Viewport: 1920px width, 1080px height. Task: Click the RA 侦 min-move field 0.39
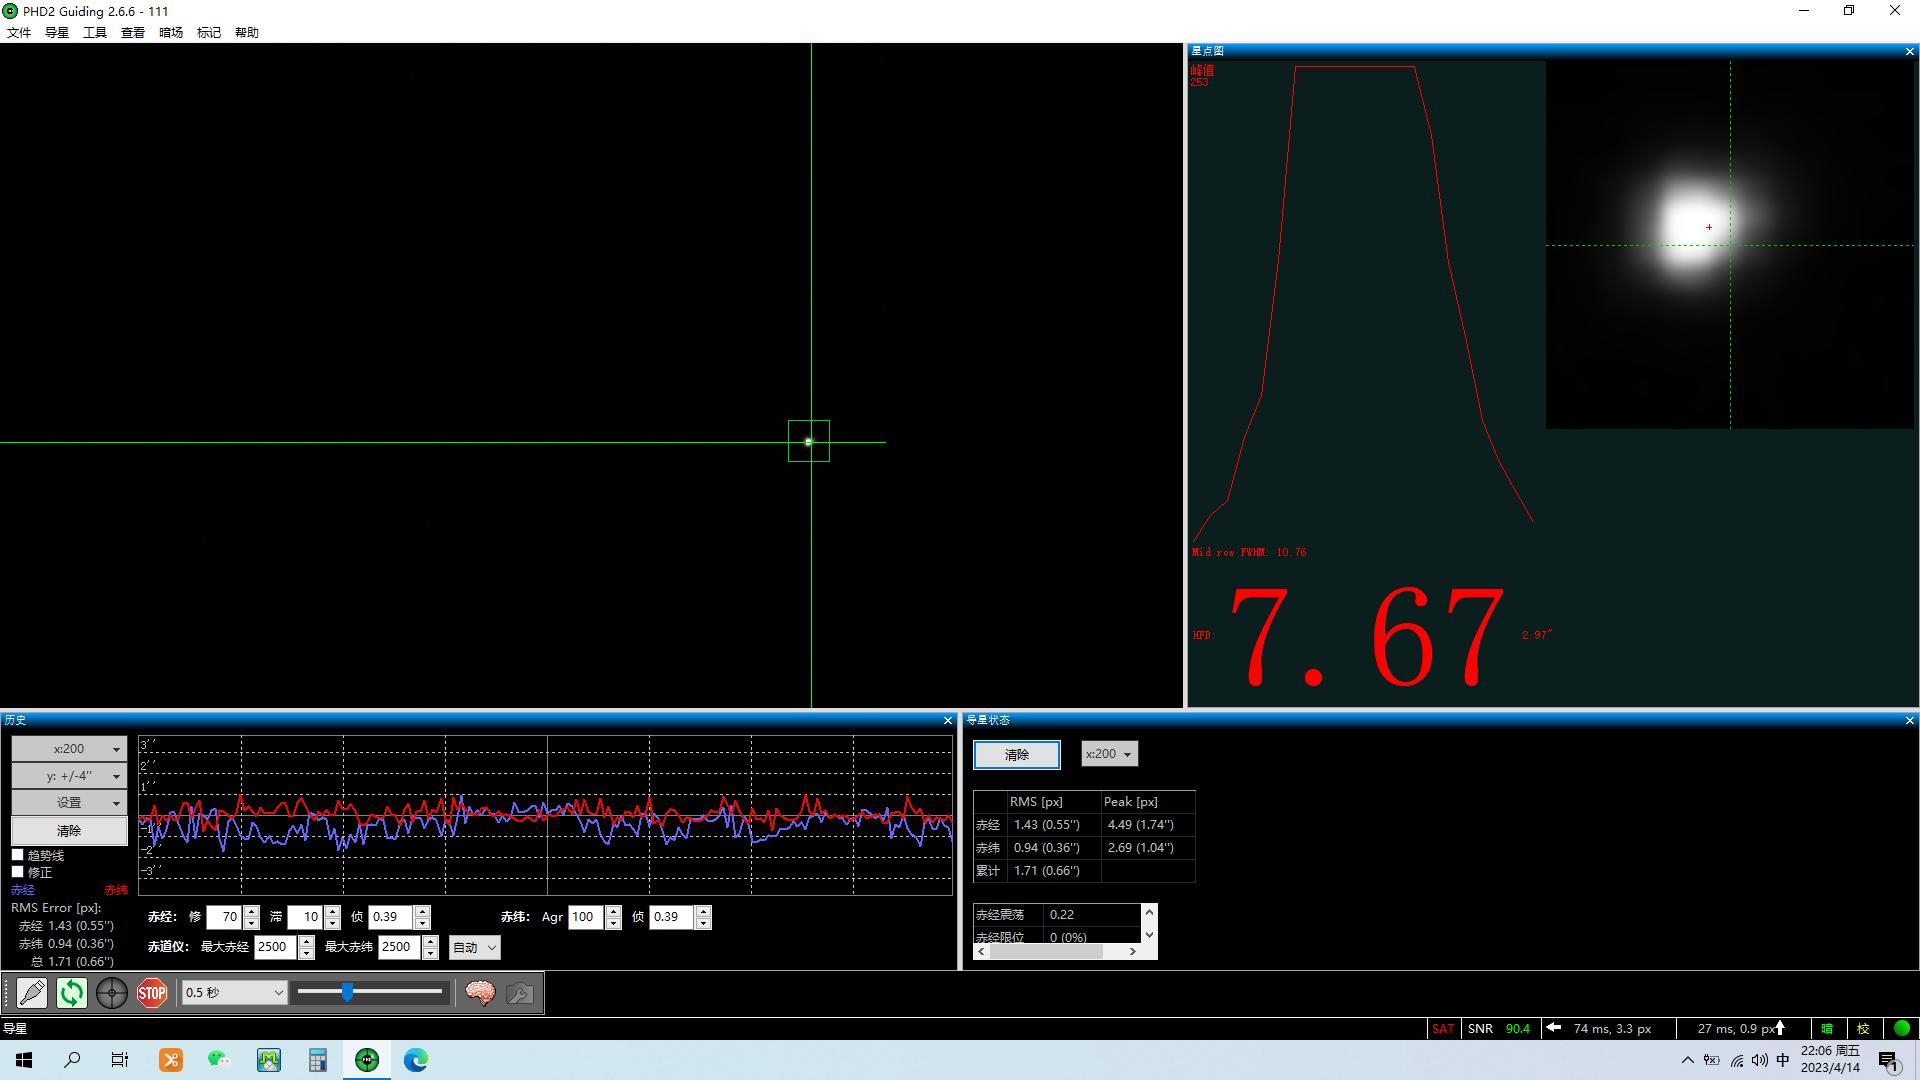coord(391,917)
